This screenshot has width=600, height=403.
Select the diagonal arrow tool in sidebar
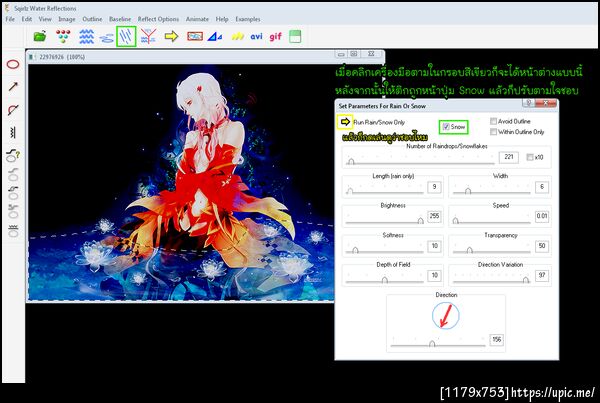coord(13,86)
